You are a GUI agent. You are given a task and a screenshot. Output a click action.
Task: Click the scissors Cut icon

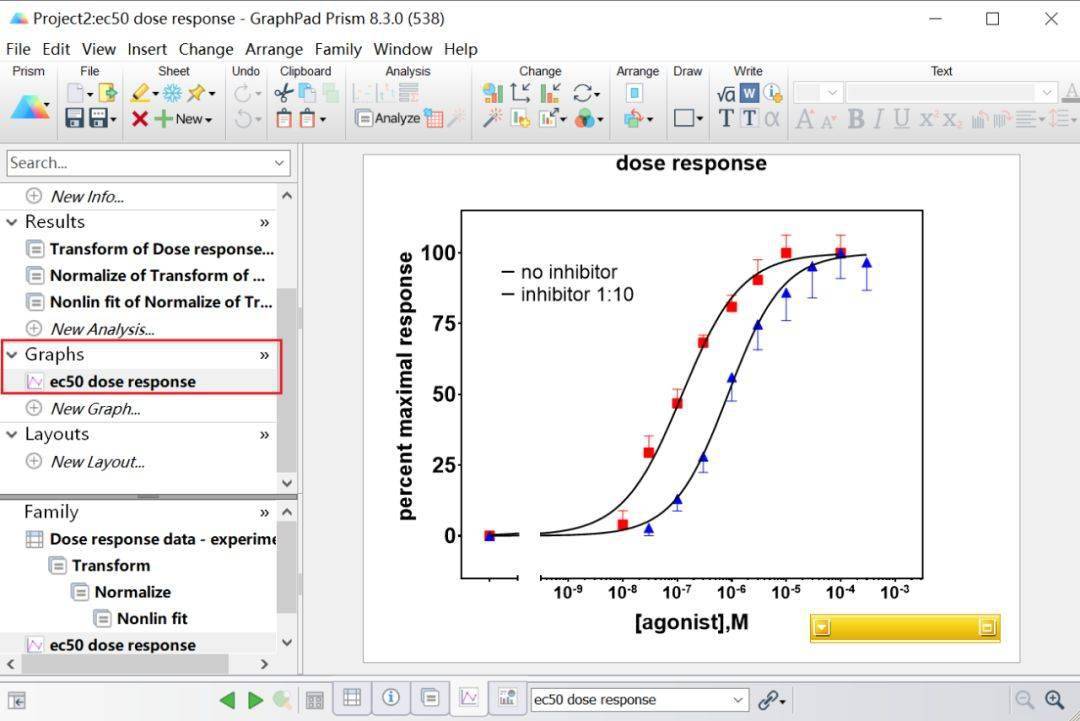(x=283, y=93)
